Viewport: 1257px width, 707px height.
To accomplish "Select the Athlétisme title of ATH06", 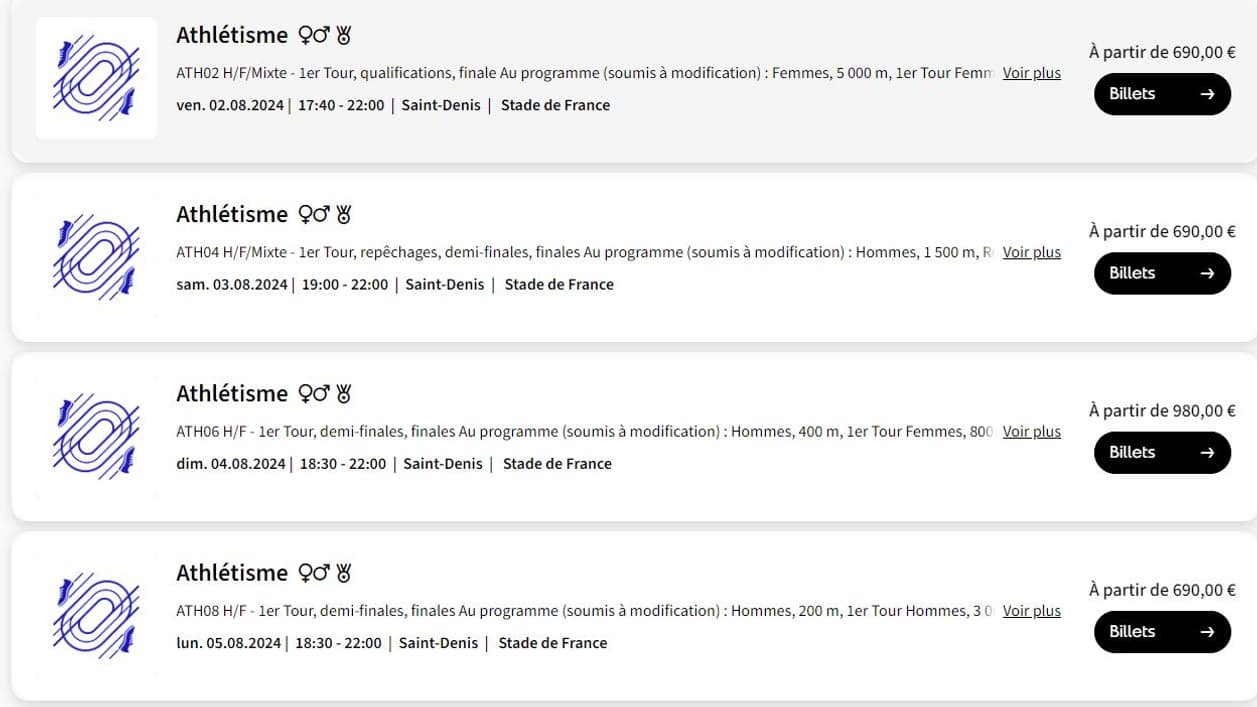I will tap(232, 394).
